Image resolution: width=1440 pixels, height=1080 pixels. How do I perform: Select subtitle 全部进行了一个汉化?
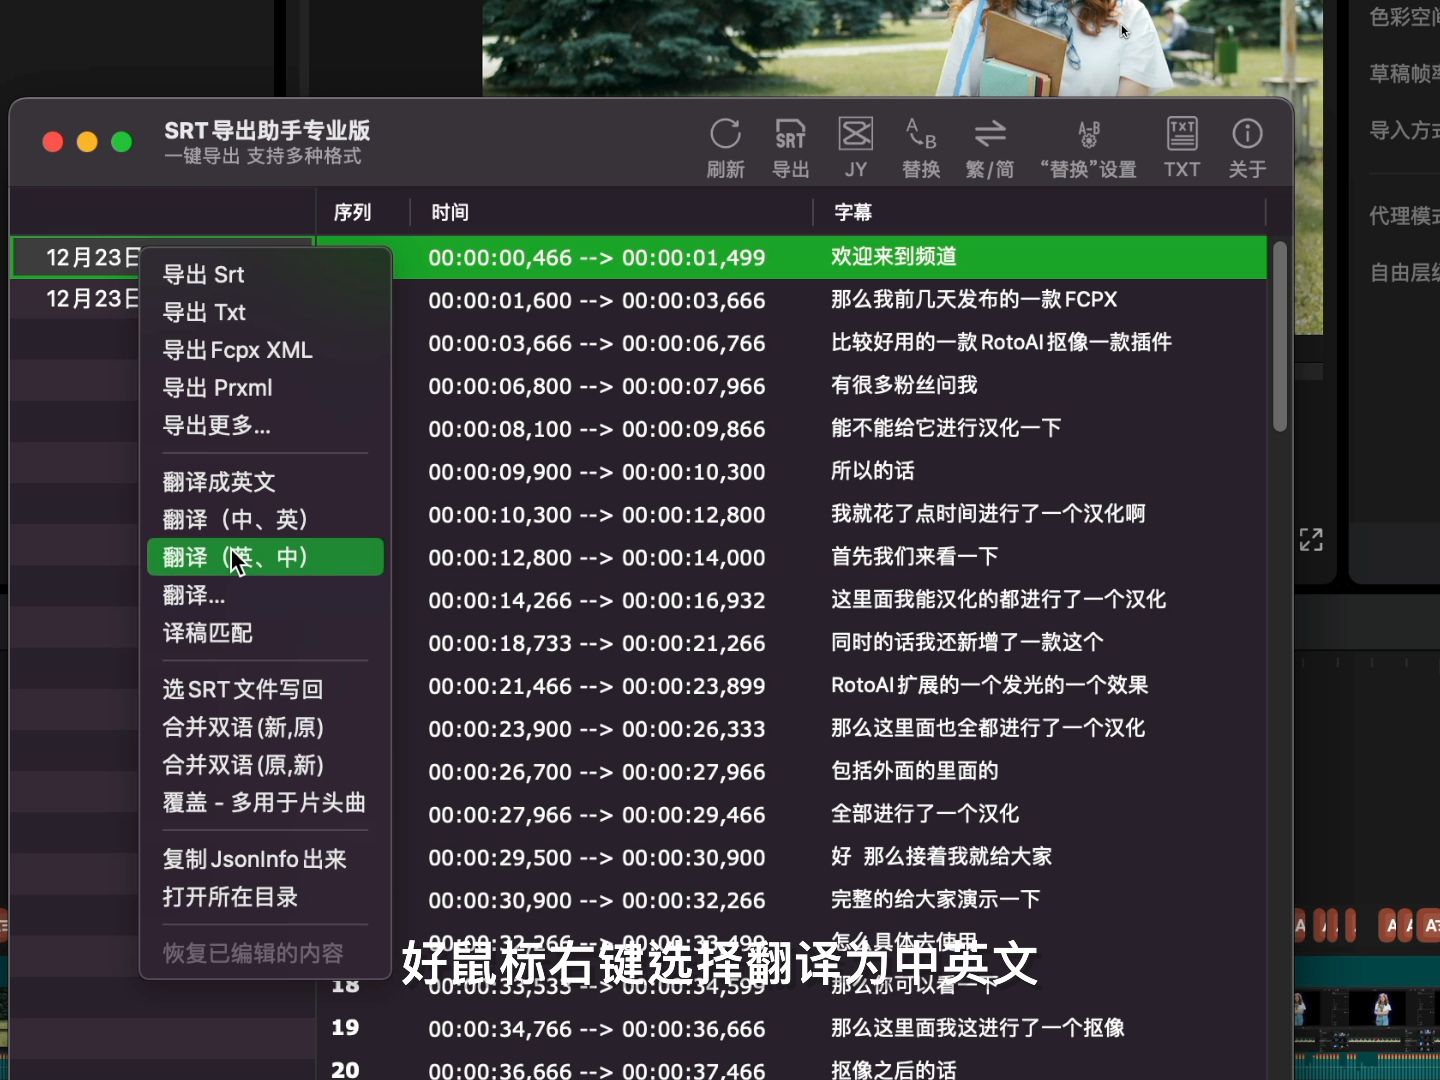click(925, 815)
